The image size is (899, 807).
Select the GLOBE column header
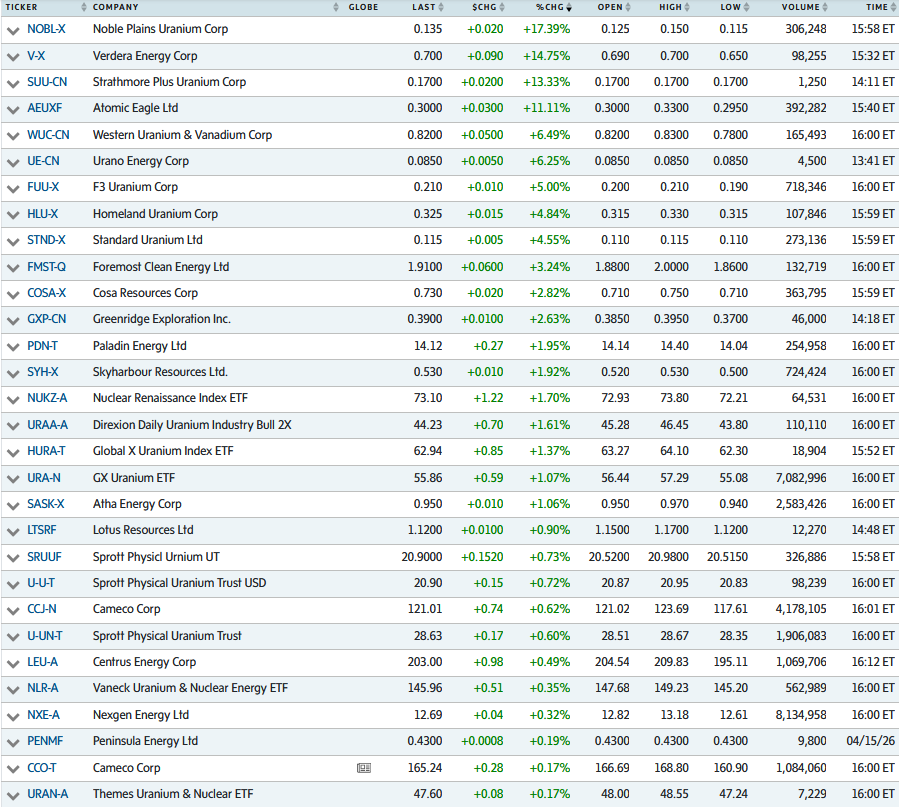(x=363, y=7)
